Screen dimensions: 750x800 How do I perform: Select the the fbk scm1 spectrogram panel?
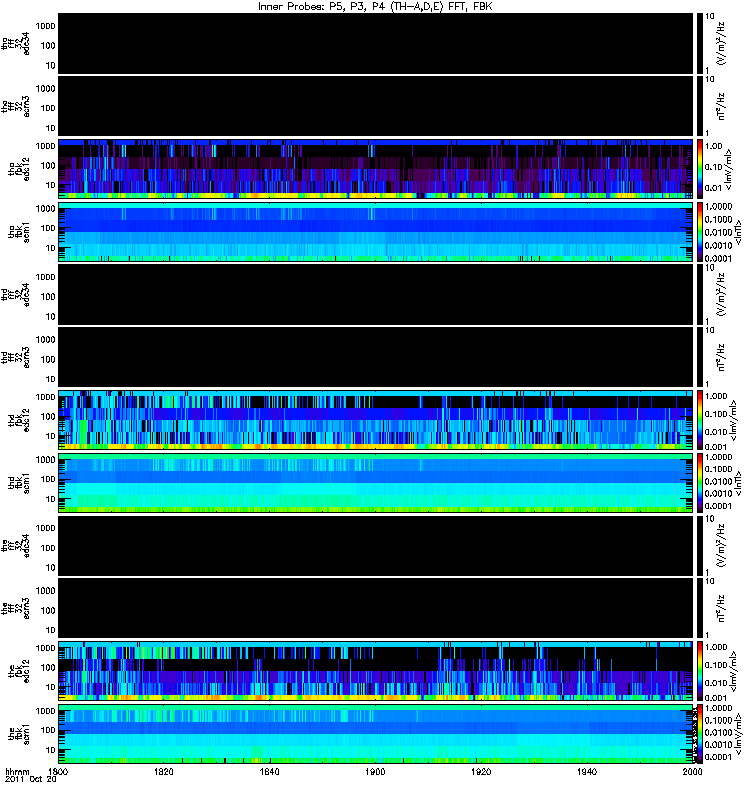pos(375,734)
